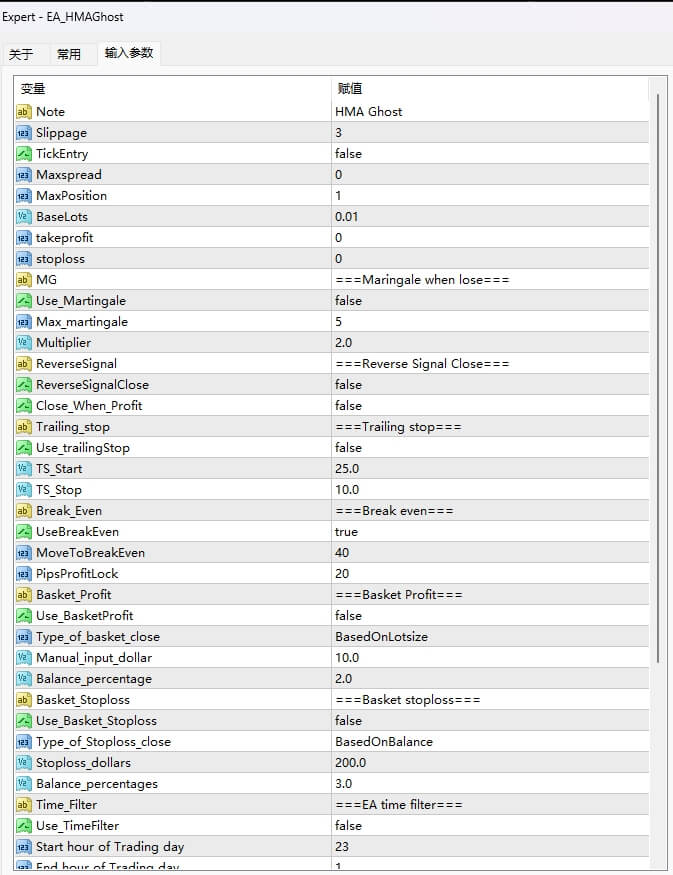Click the integer icon next to Slippage

(24, 133)
